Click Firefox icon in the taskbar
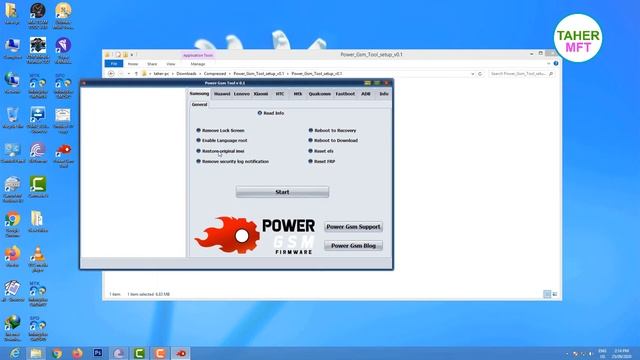Screen dimensions: 640x360 [77, 353]
